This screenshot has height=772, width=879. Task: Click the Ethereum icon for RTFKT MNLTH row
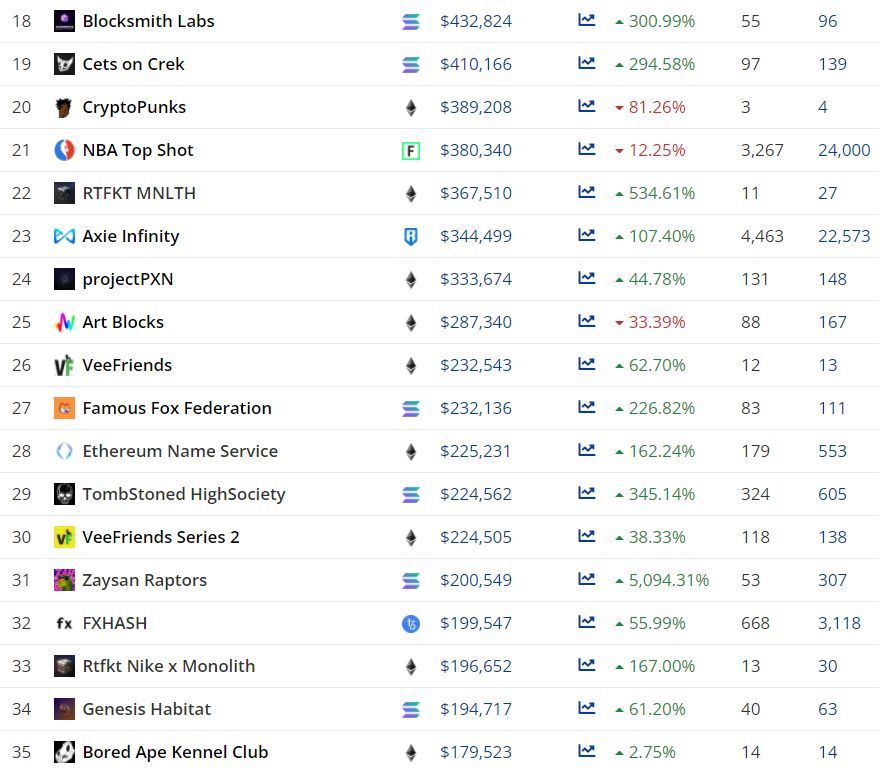(x=411, y=194)
